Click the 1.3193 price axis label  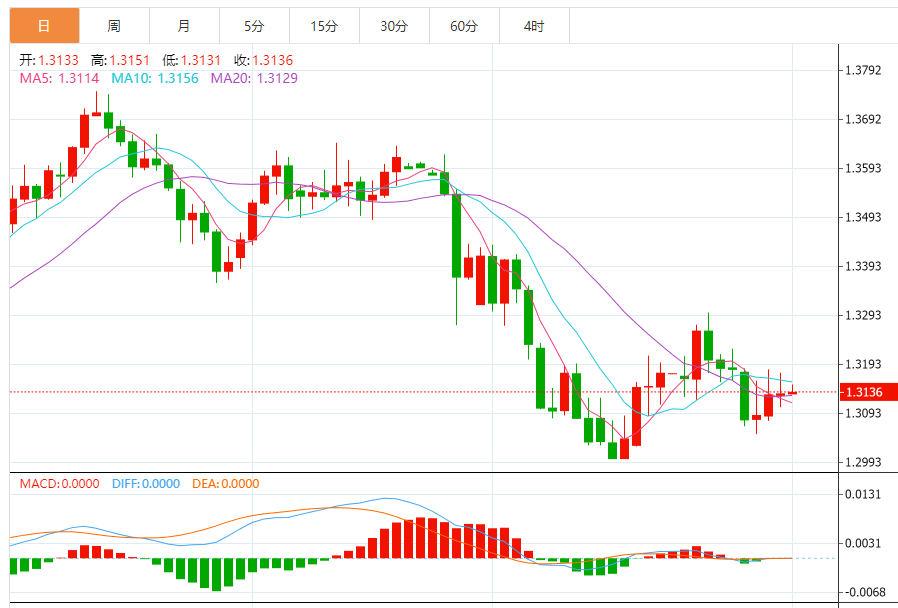[x=864, y=364]
